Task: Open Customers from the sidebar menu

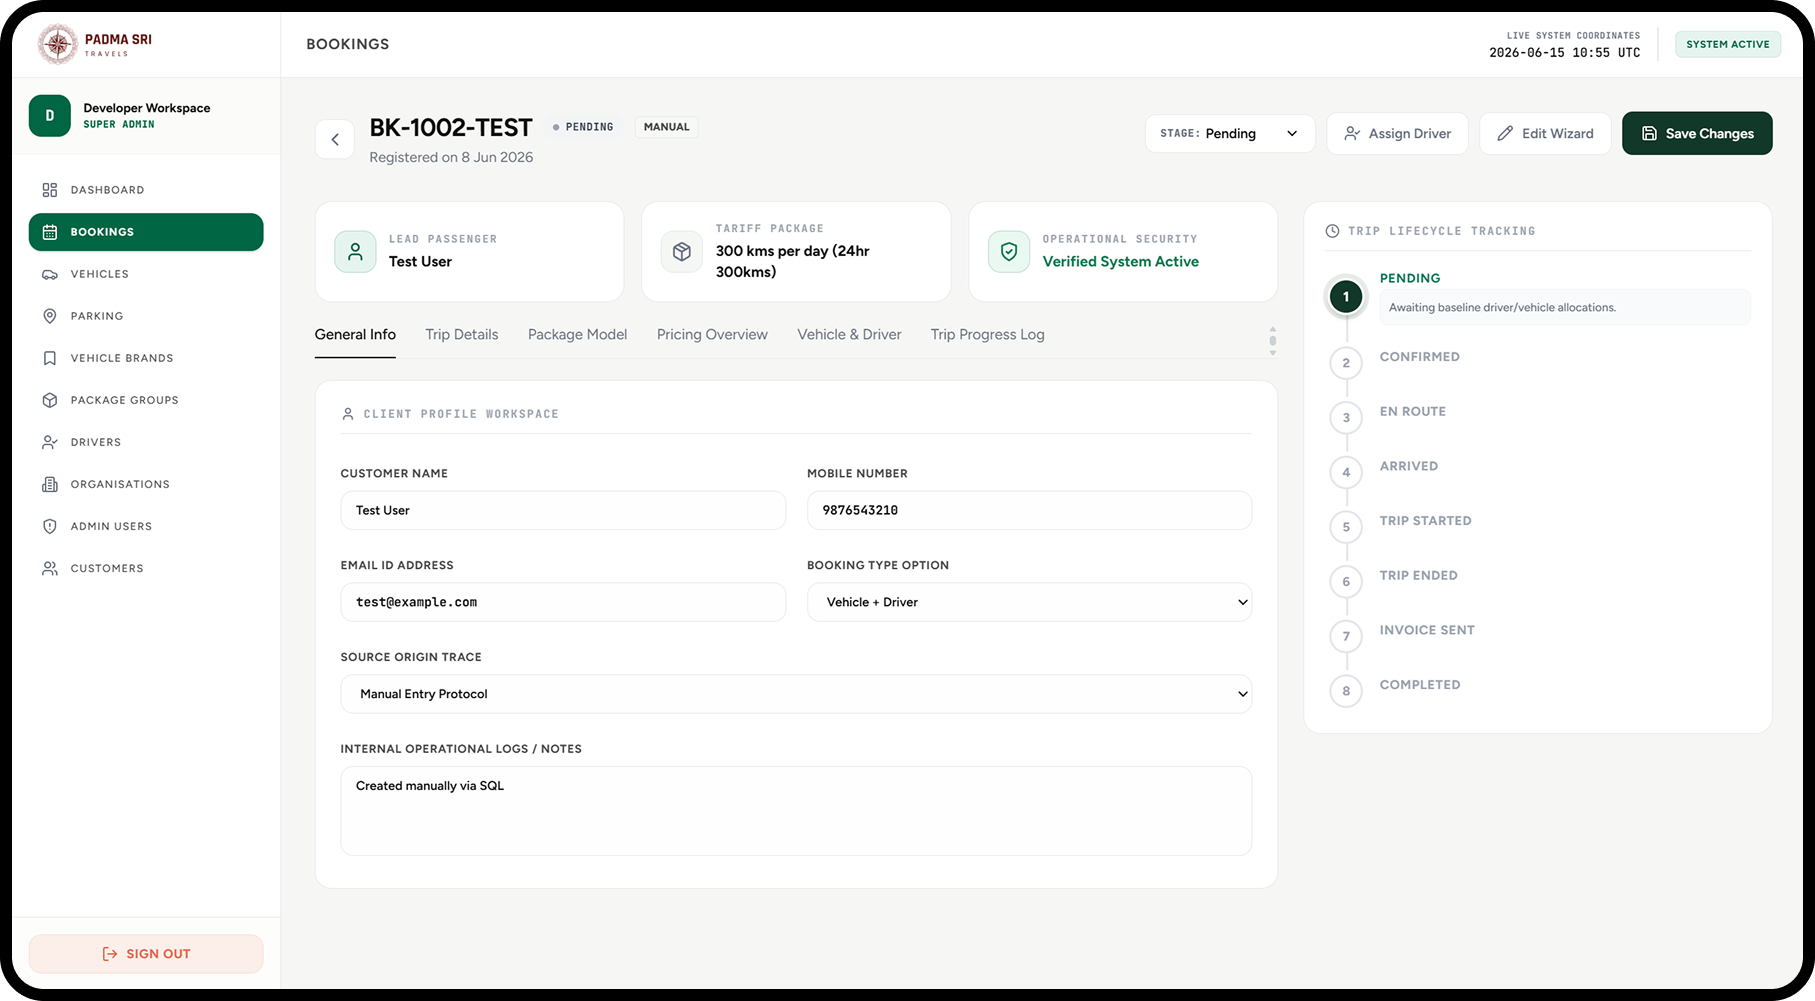Action: pyautogui.click(x=146, y=568)
